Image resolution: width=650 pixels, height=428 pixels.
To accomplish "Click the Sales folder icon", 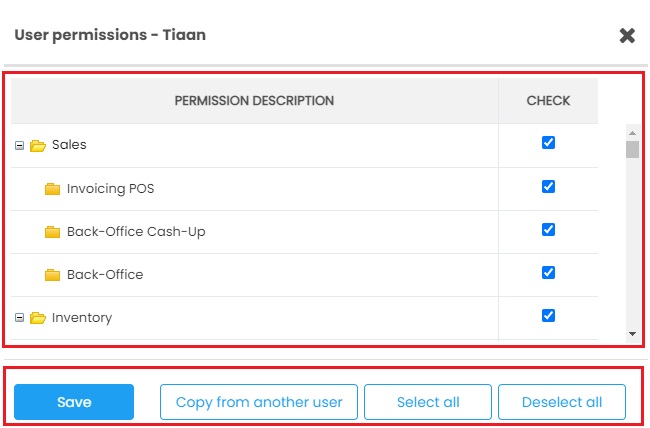I will 38,146.
